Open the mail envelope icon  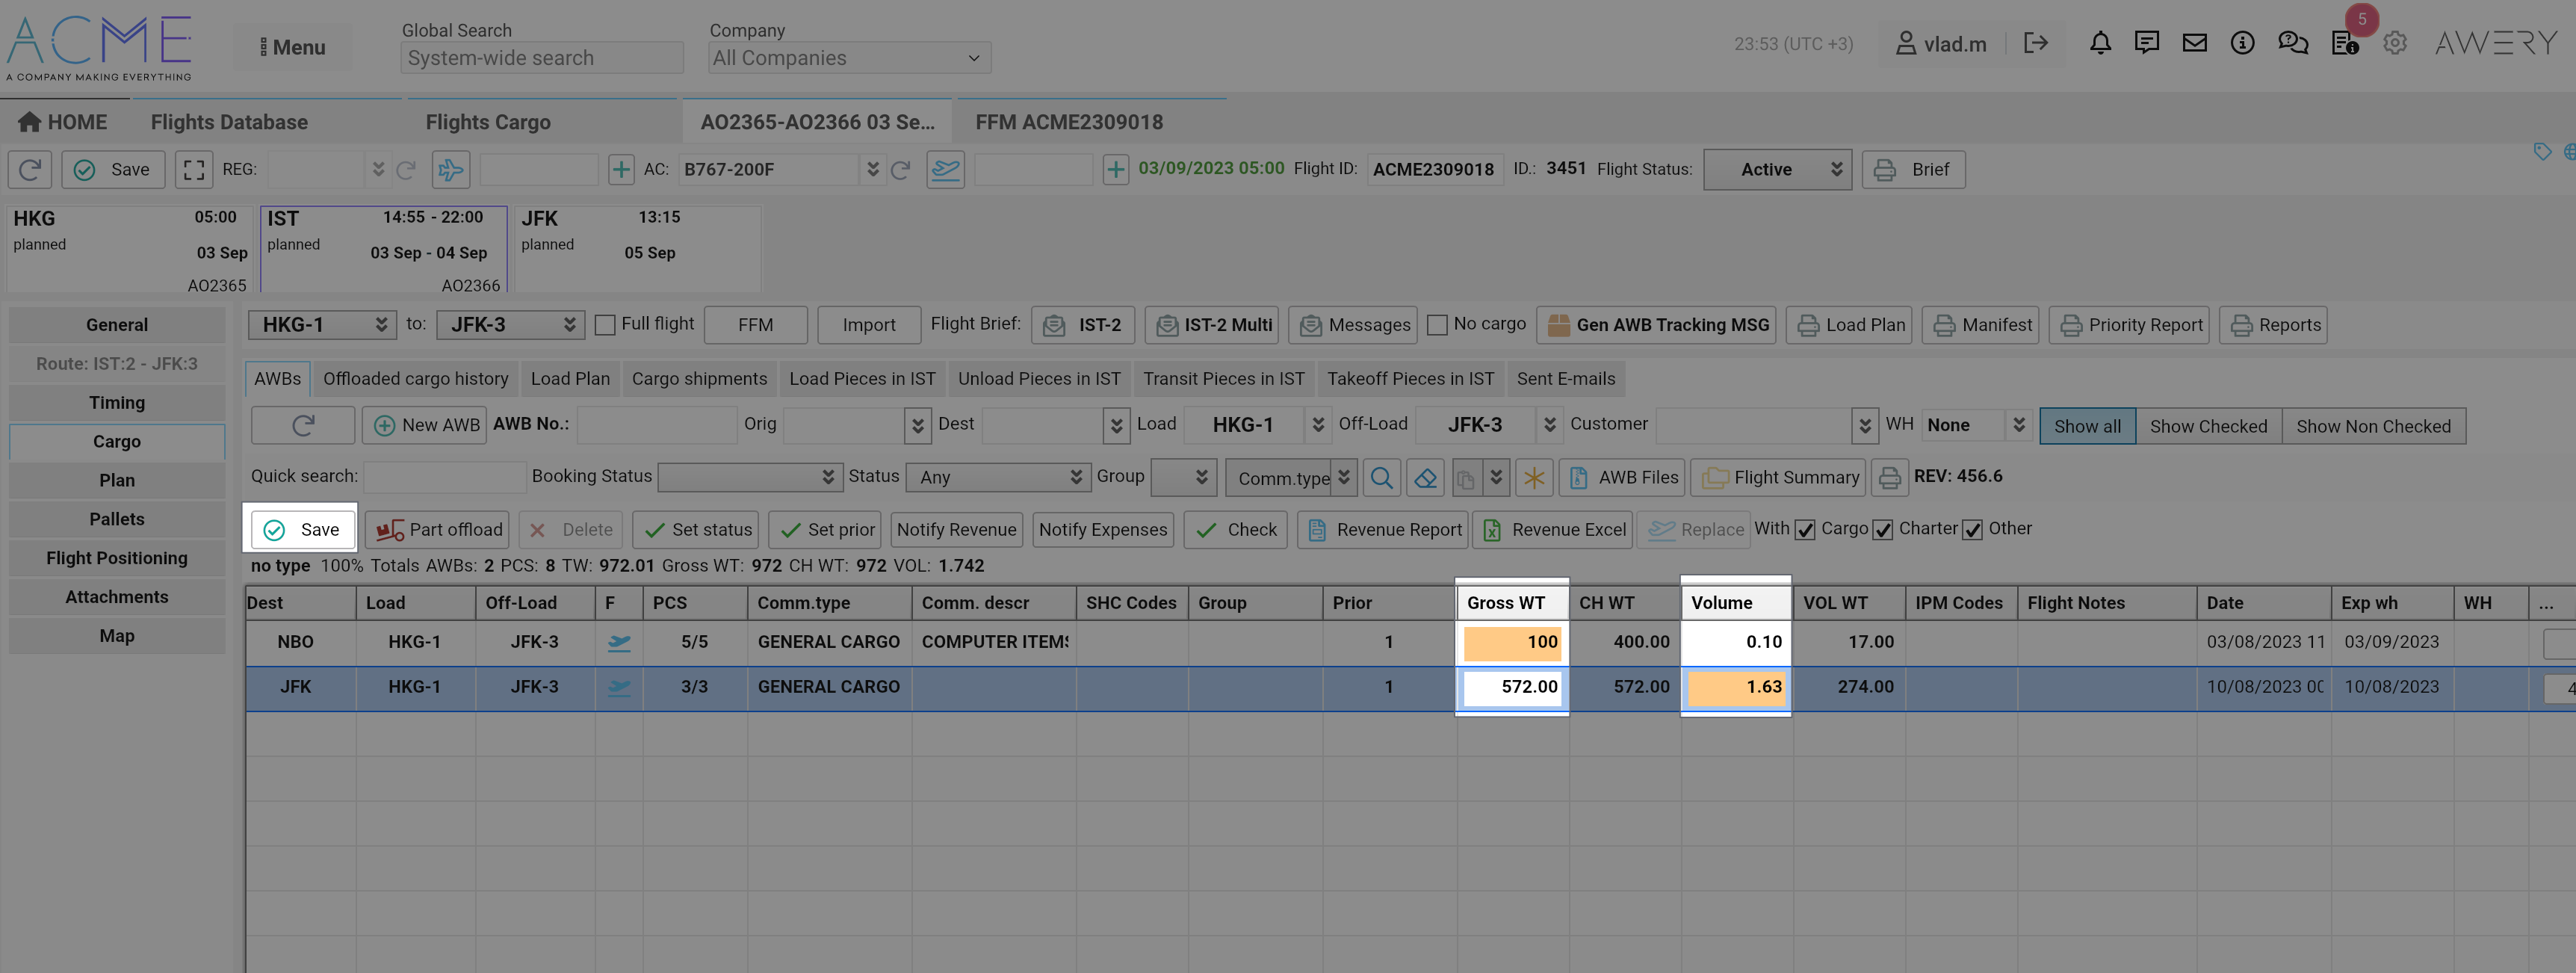[x=2194, y=43]
